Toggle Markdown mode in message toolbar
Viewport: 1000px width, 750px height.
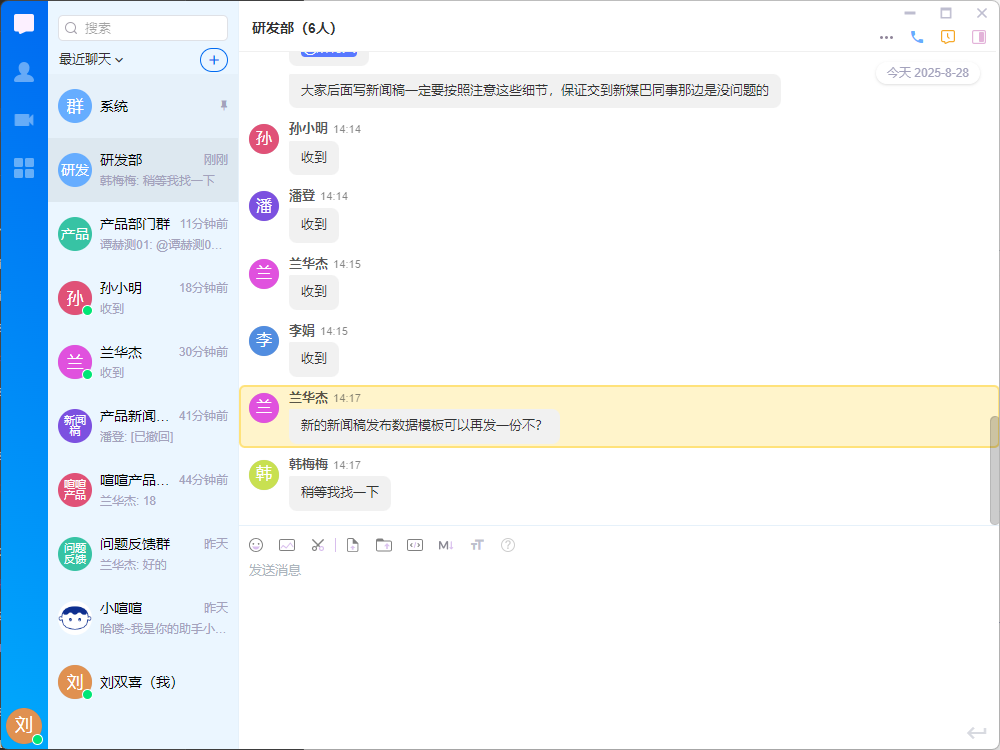coord(446,545)
